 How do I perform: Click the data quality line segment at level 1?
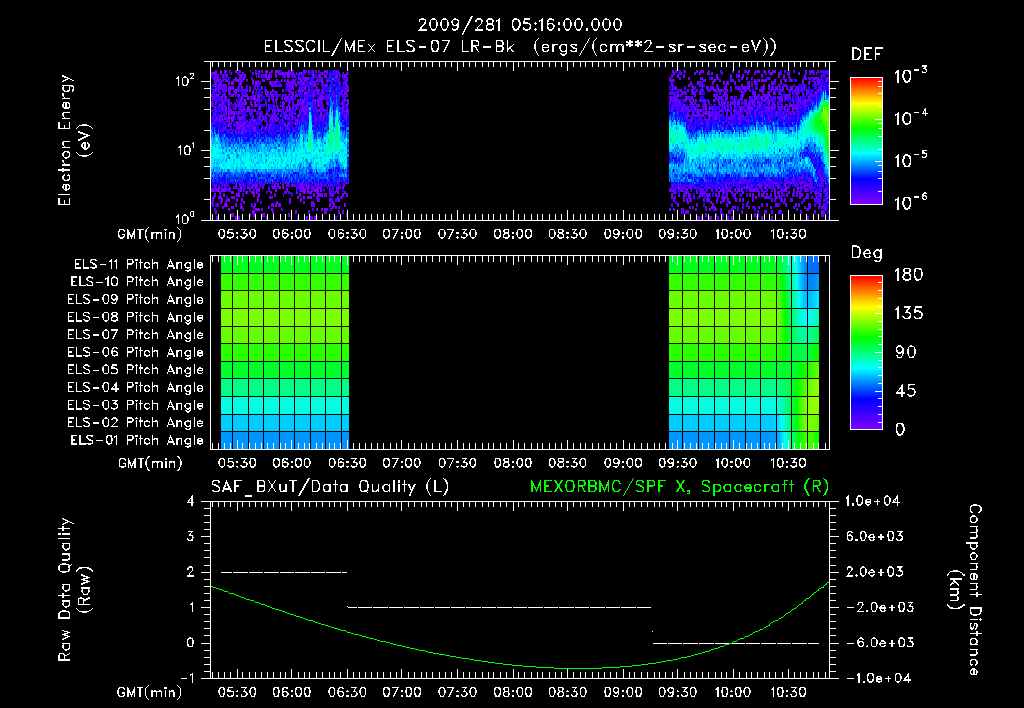(500, 607)
